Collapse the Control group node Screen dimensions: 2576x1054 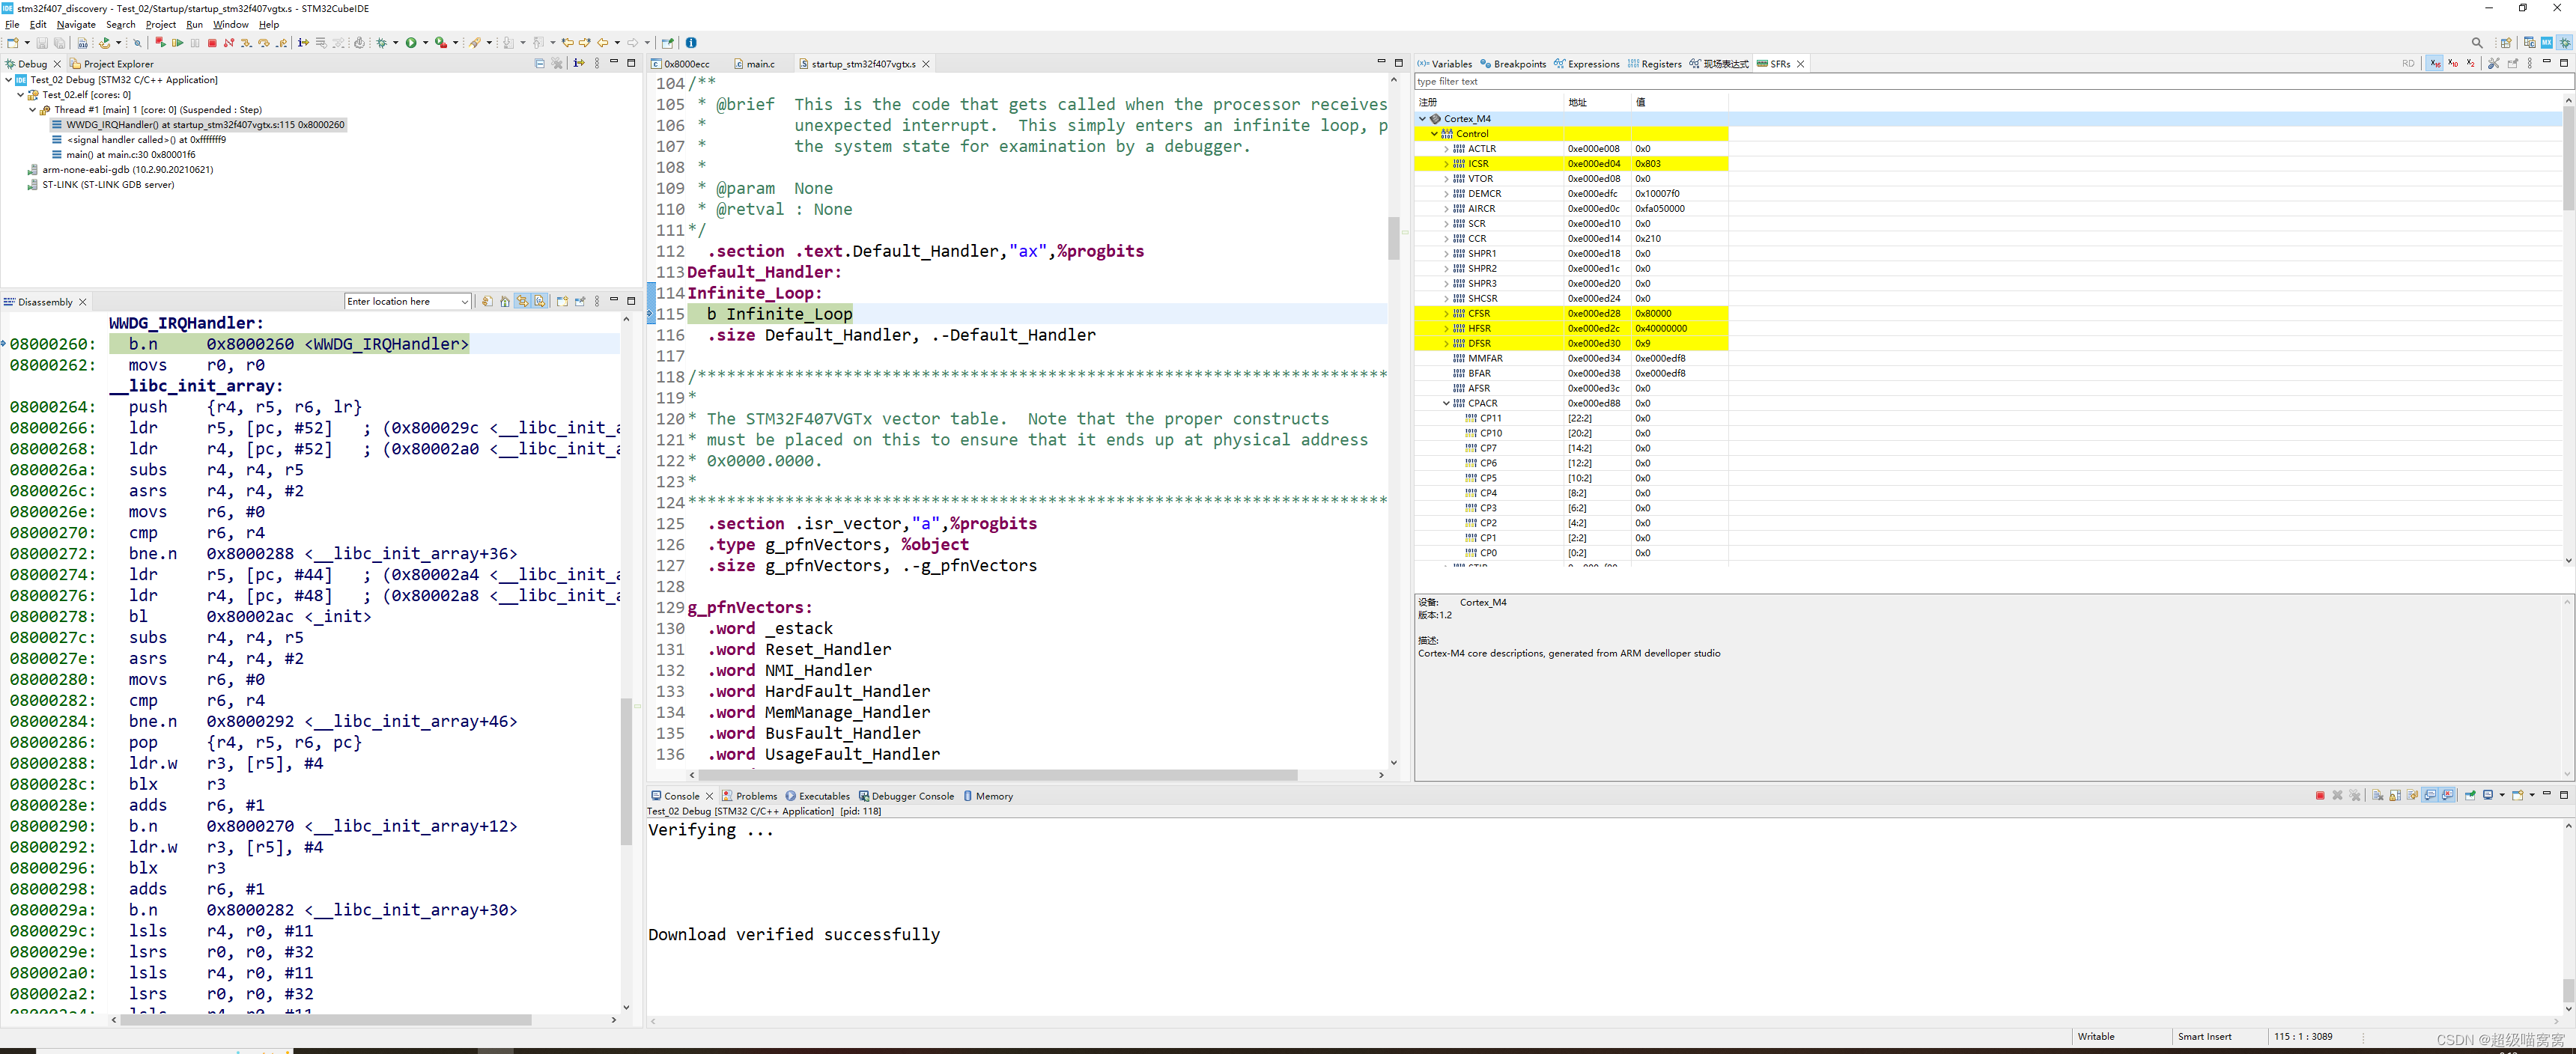[x=1435, y=133]
